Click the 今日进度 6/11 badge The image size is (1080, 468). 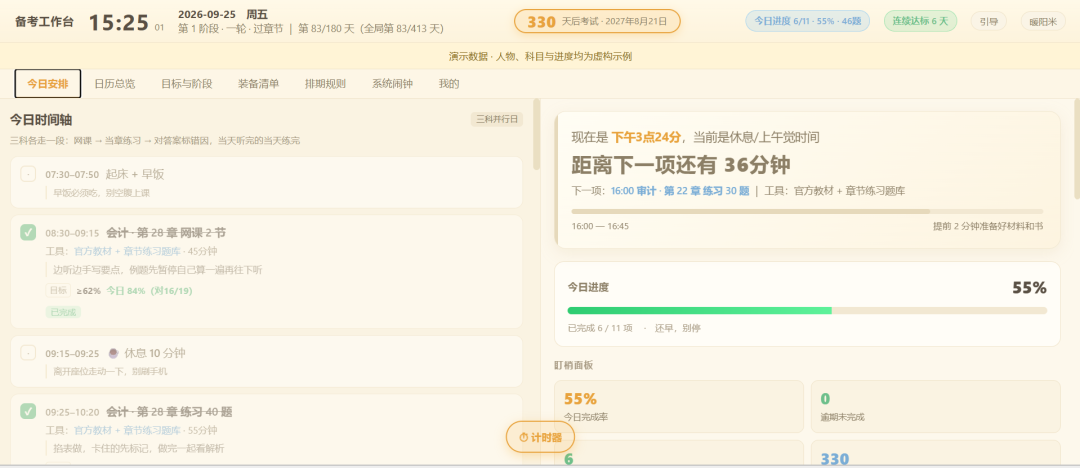click(807, 21)
